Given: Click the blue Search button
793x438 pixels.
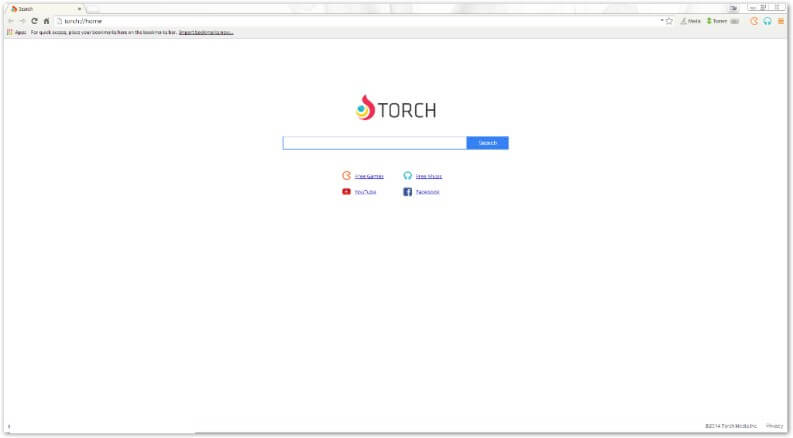Looking at the screenshot, I should 488,143.
